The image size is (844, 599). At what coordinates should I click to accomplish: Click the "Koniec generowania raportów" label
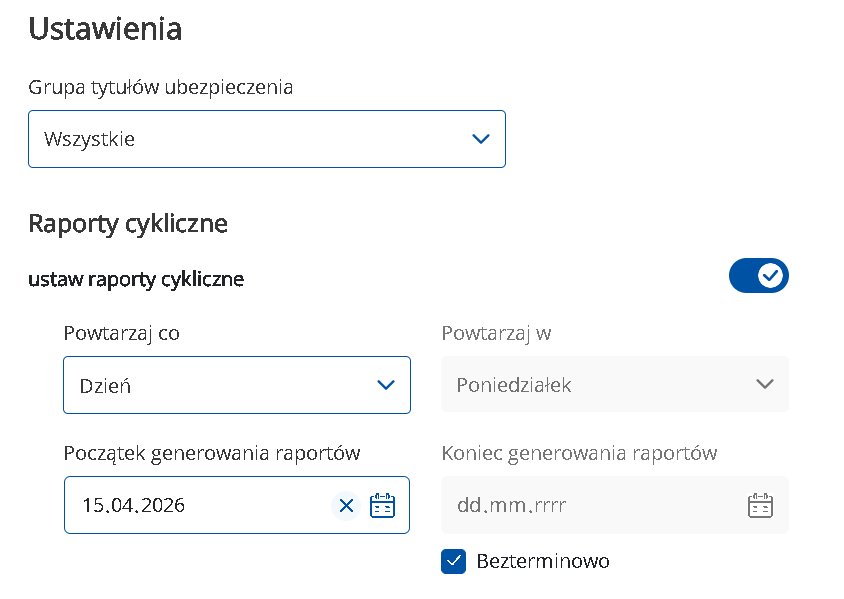pos(579,453)
